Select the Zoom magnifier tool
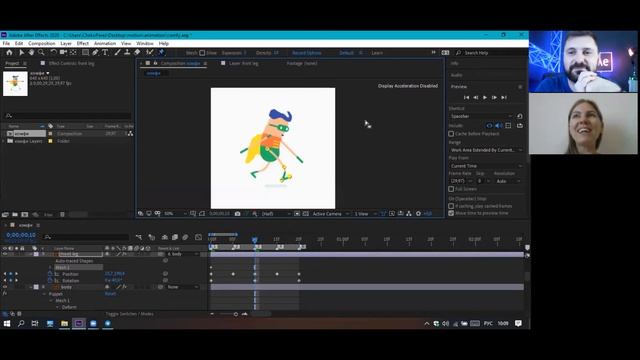 pyautogui.click(x=41, y=52)
